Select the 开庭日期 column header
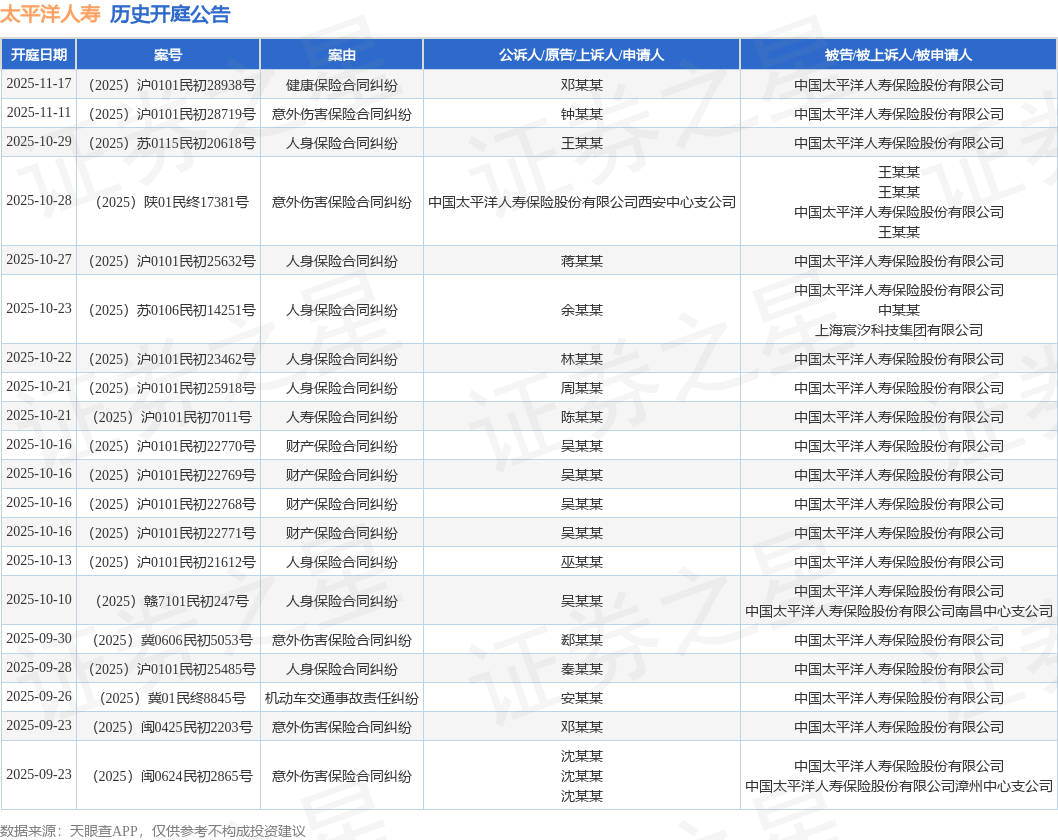 pos(38,55)
